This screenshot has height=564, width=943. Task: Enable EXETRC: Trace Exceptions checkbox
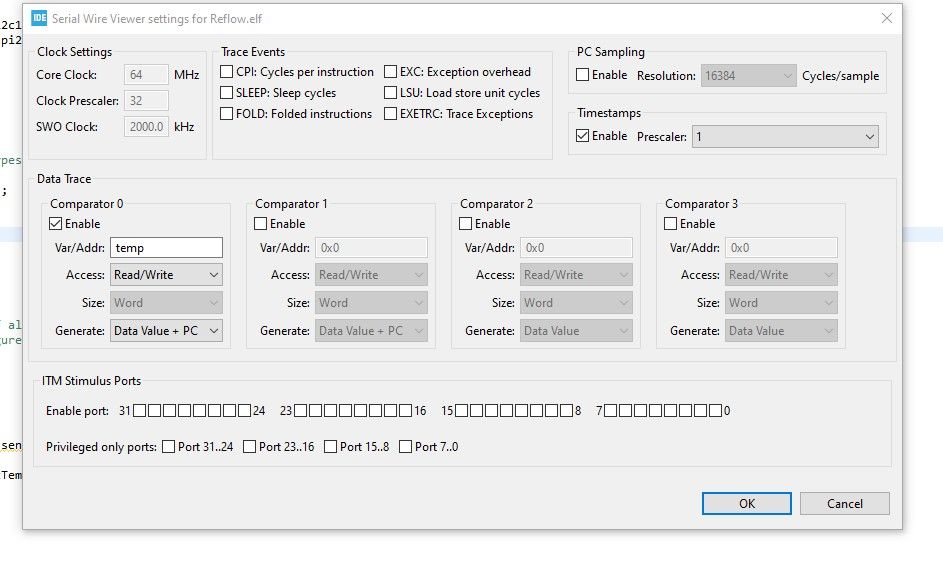click(391, 114)
